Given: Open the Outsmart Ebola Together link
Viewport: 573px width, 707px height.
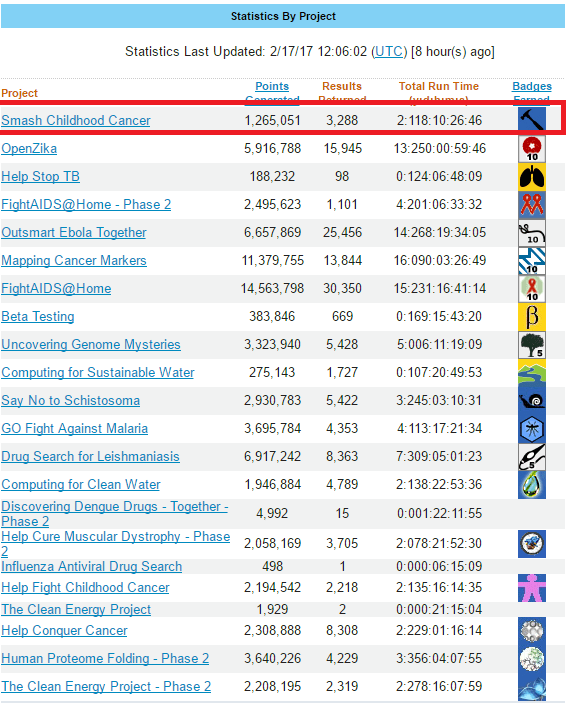Looking at the screenshot, I should pyautogui.click(x=74, y=232).
